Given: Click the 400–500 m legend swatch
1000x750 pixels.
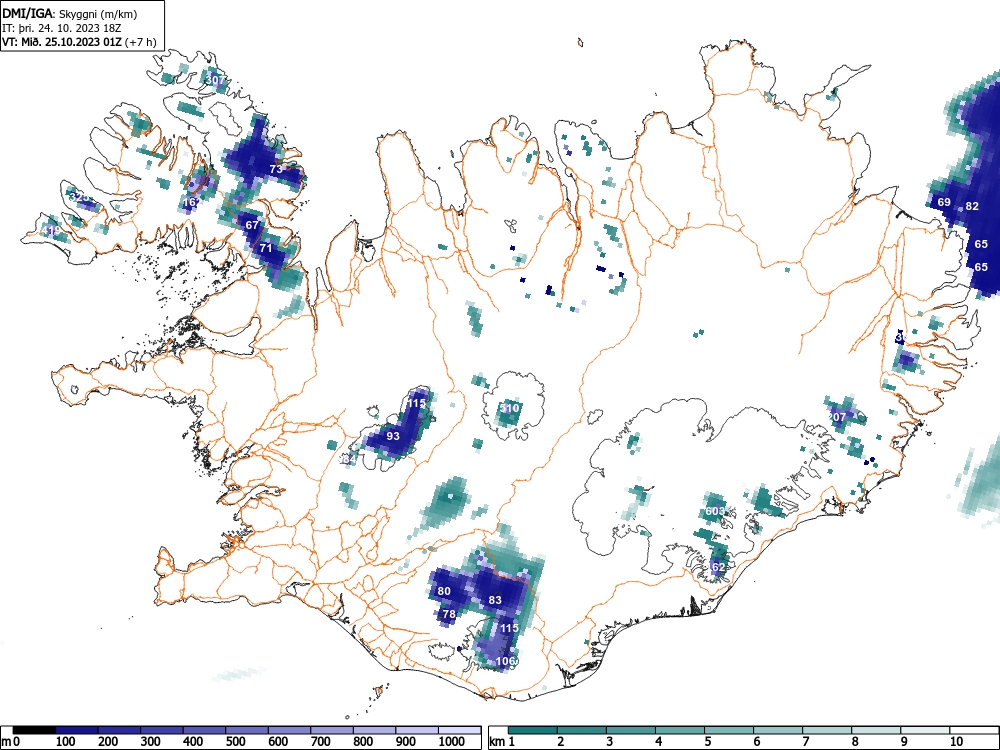Looking at the screenshot, I should (x=204, y=730).
